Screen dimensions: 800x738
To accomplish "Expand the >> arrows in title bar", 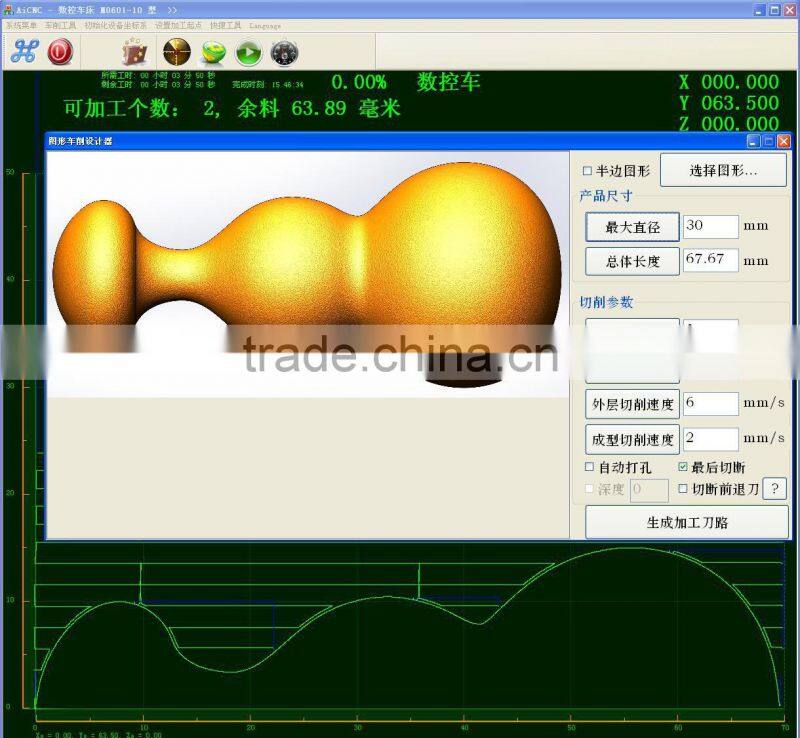I will tap(172, 9).
